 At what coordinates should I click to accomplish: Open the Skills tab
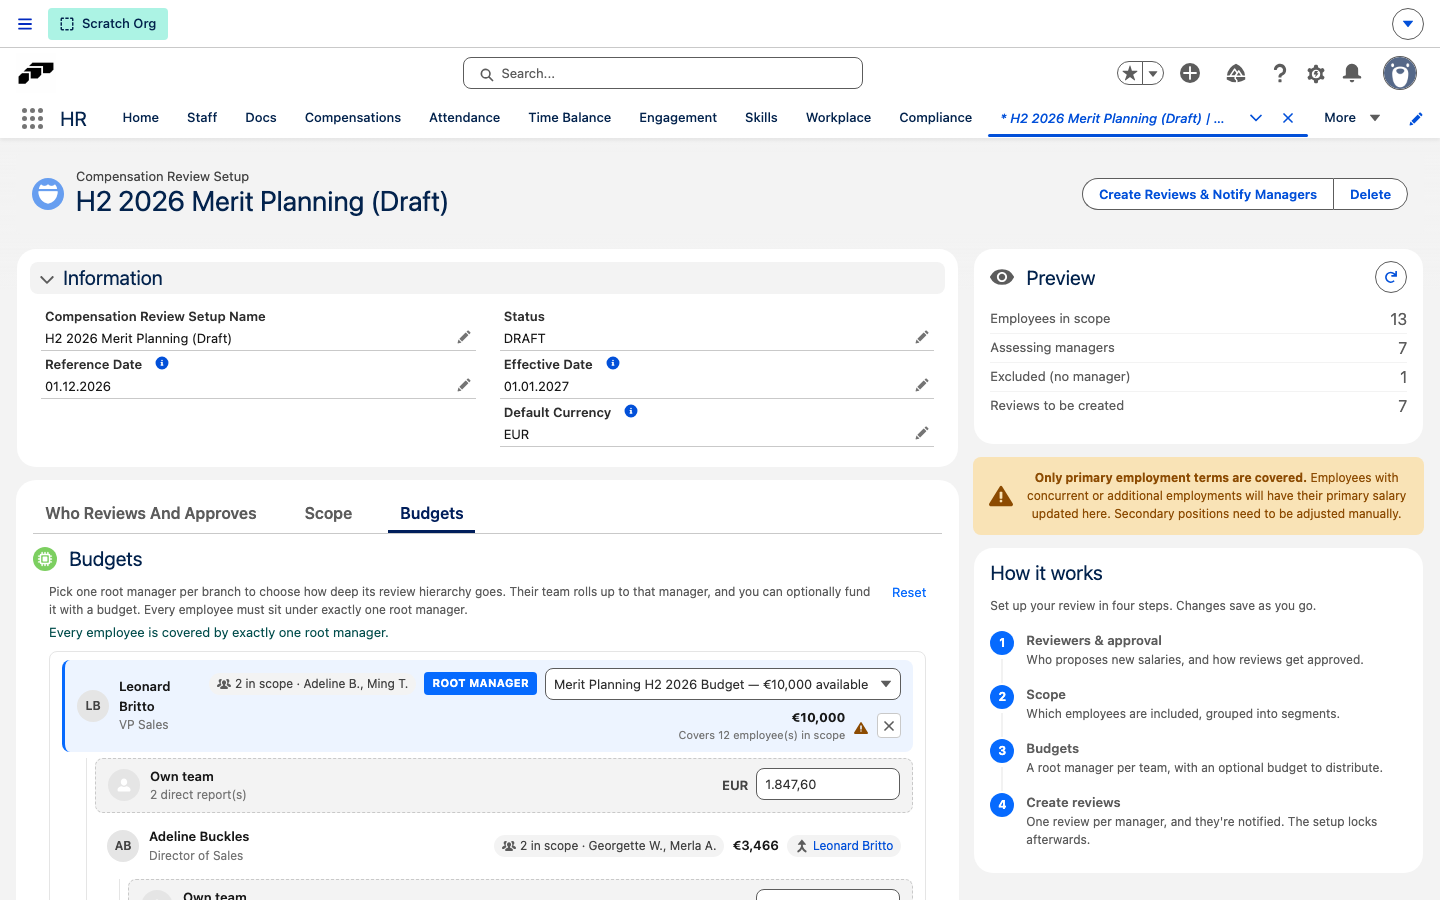(x=761, y=118)
